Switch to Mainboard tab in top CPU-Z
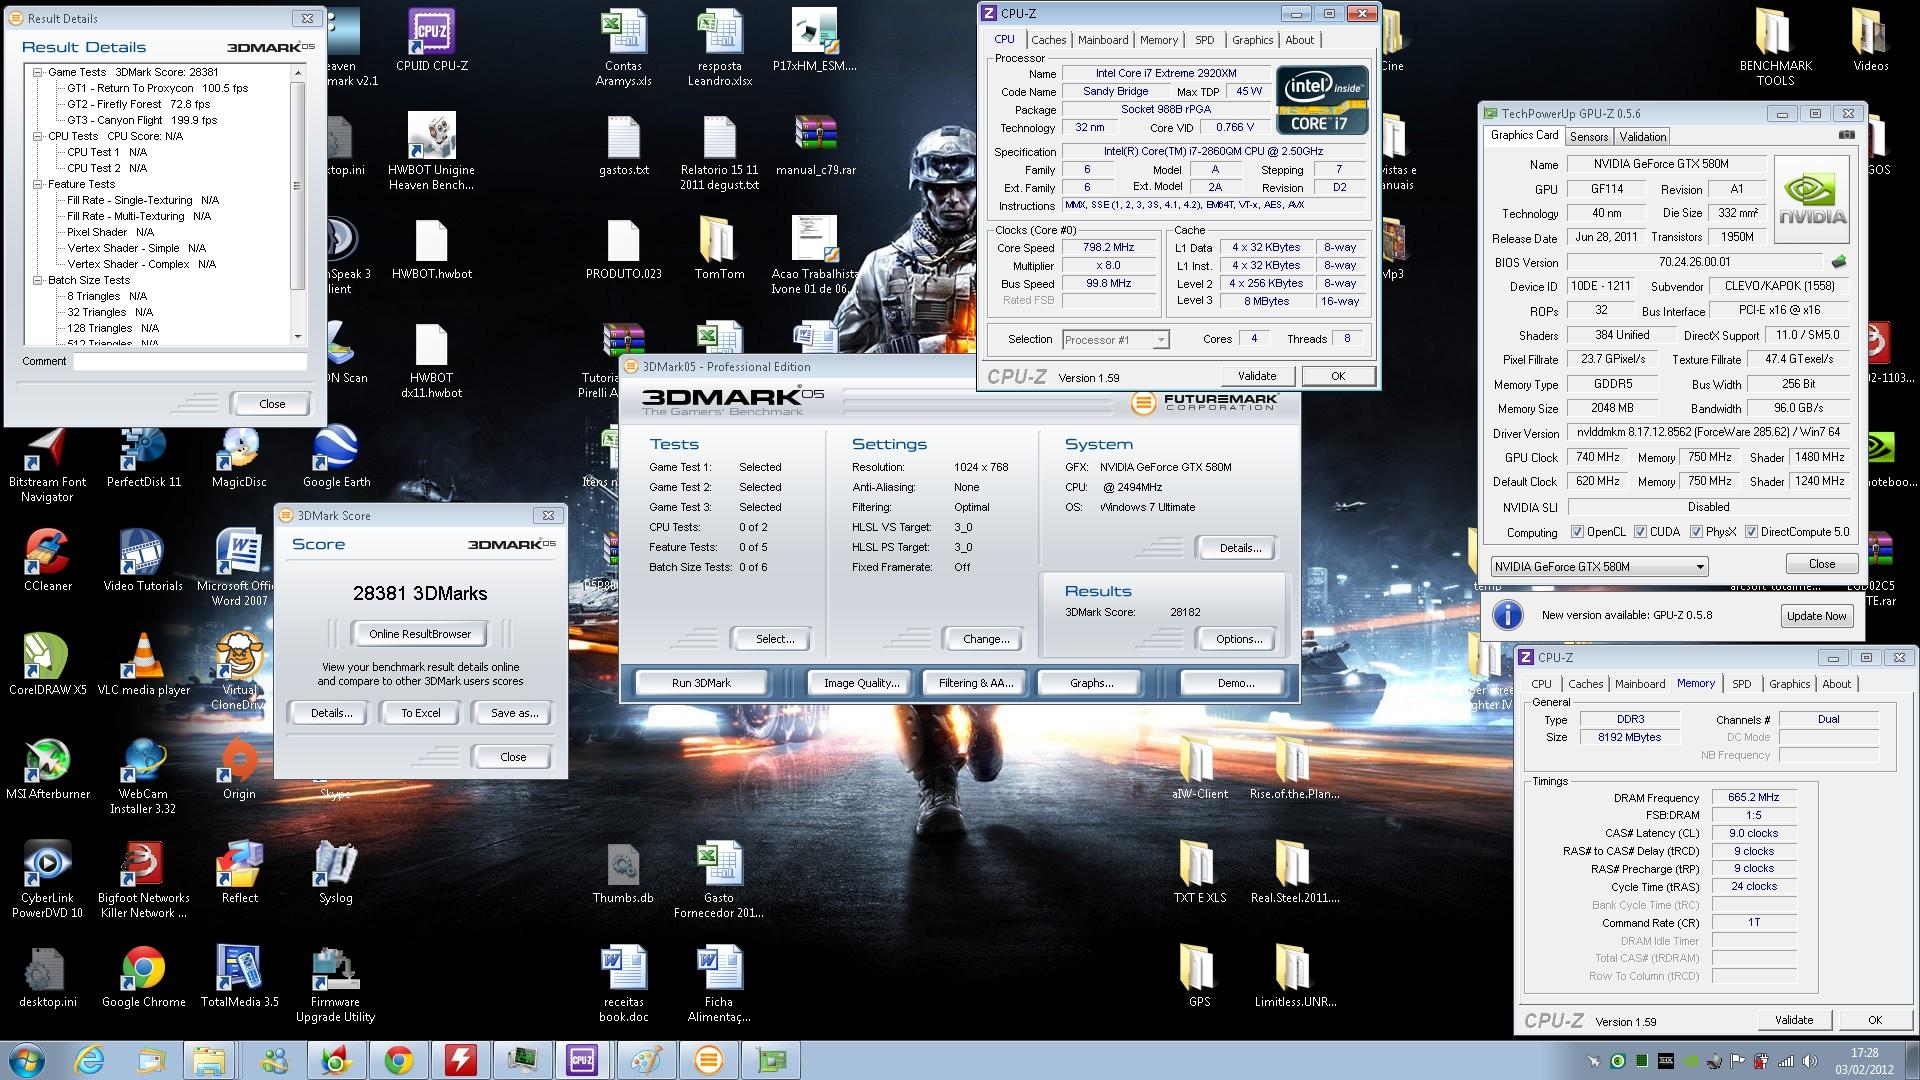This screenshot has width=1920, height=1080. 1103,40
